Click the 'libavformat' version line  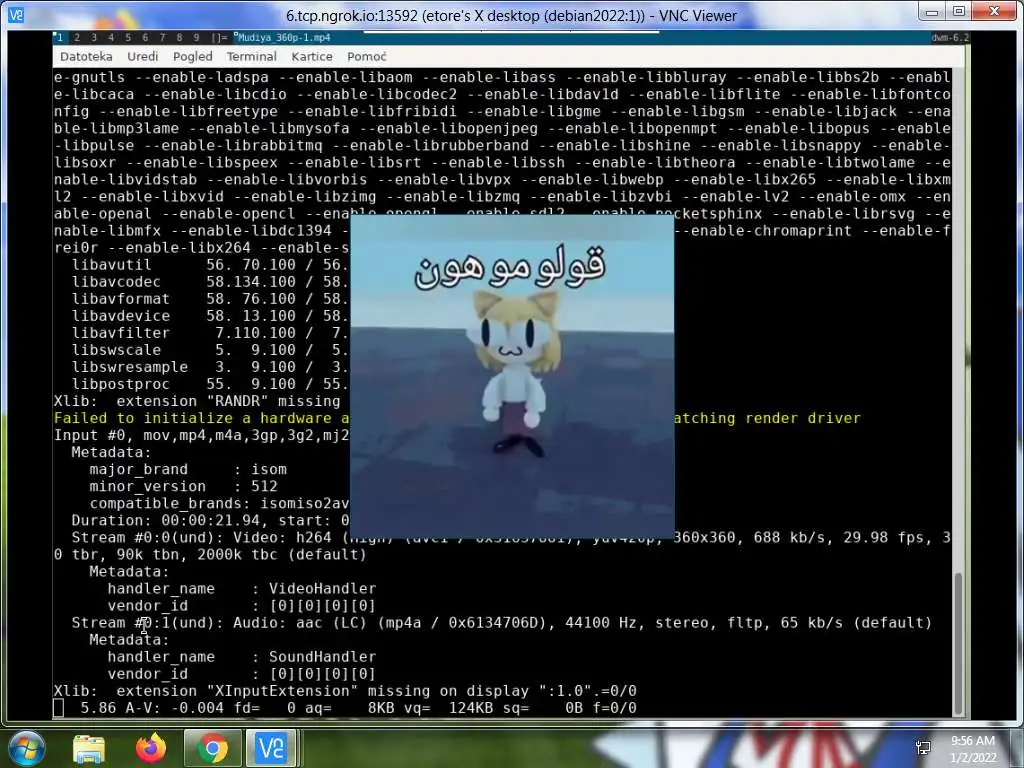(210, 298)
